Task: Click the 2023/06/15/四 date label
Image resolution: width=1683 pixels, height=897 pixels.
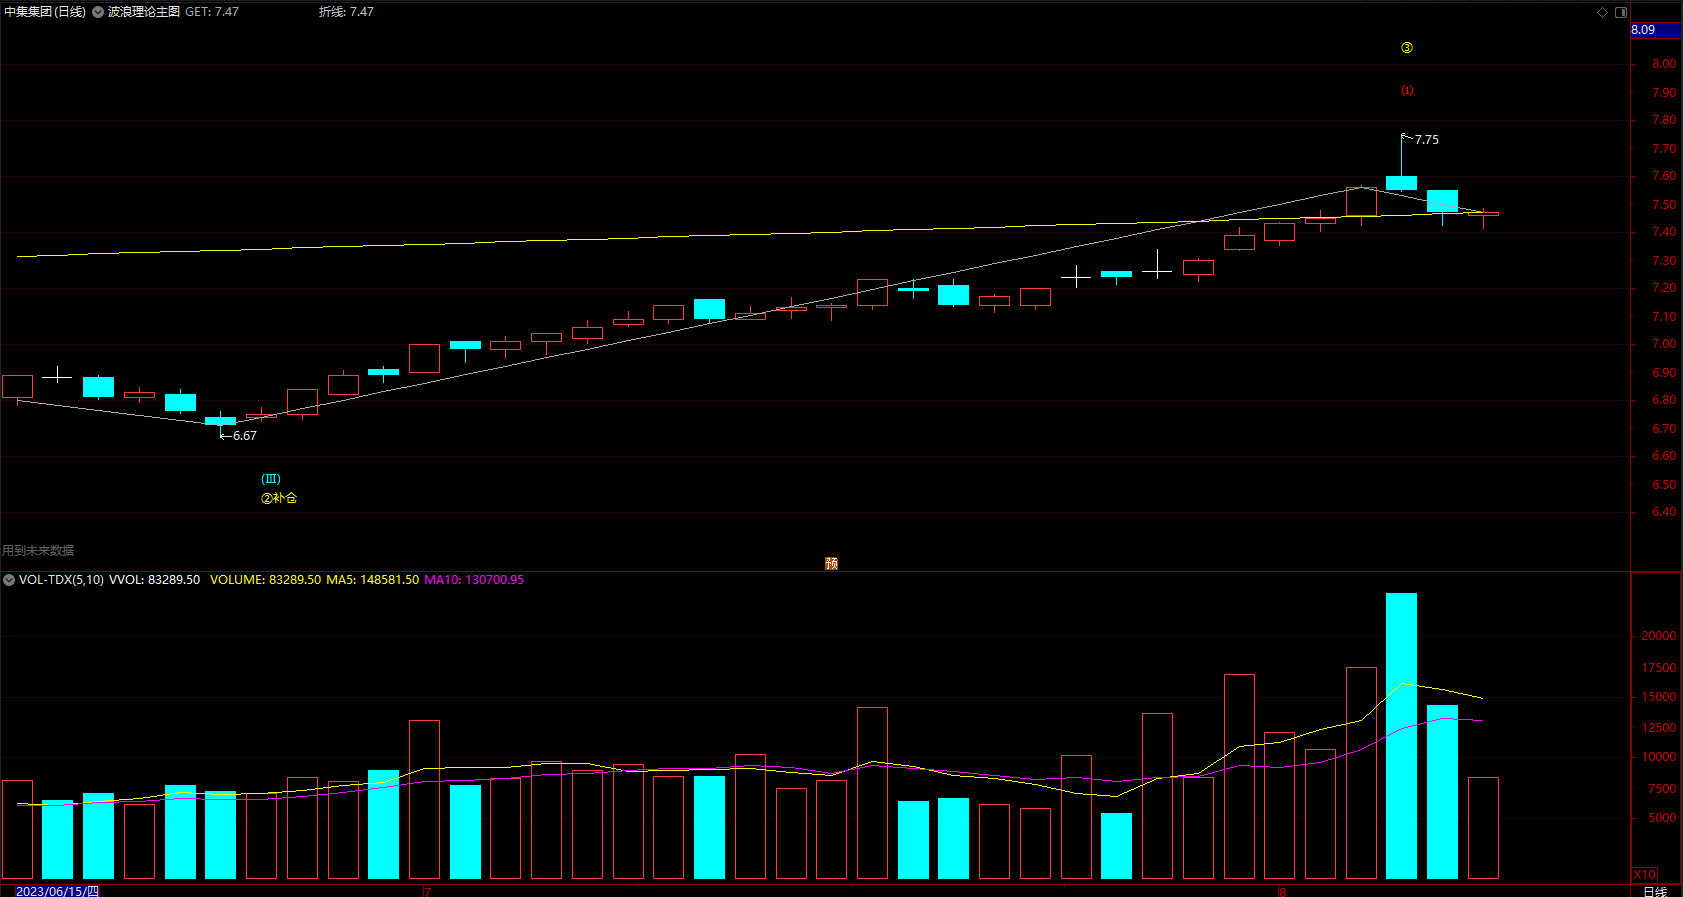Action: tap(57, 891)
